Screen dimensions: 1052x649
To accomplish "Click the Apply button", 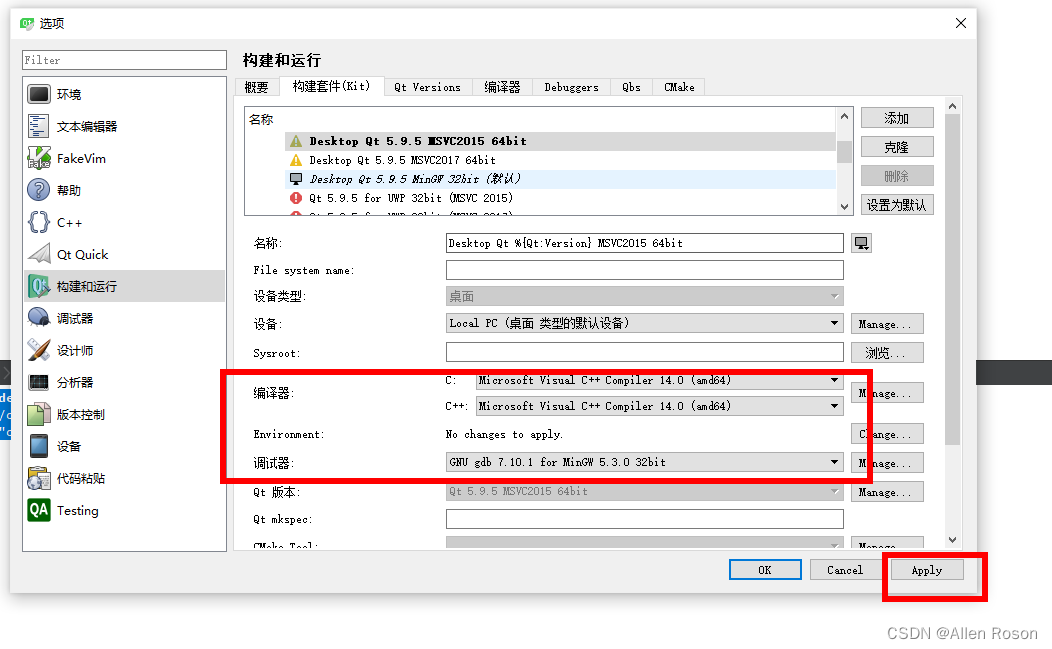I will coord(926,569).
